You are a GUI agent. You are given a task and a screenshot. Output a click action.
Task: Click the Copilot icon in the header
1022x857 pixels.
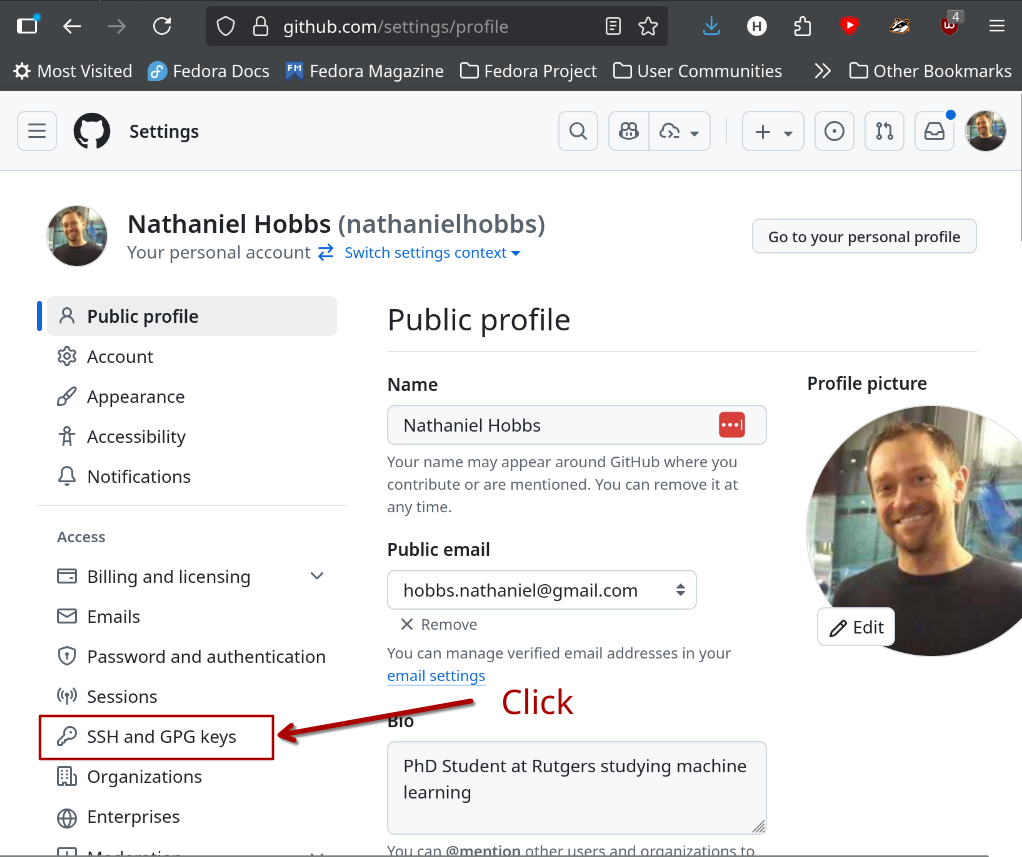point(628,131)
